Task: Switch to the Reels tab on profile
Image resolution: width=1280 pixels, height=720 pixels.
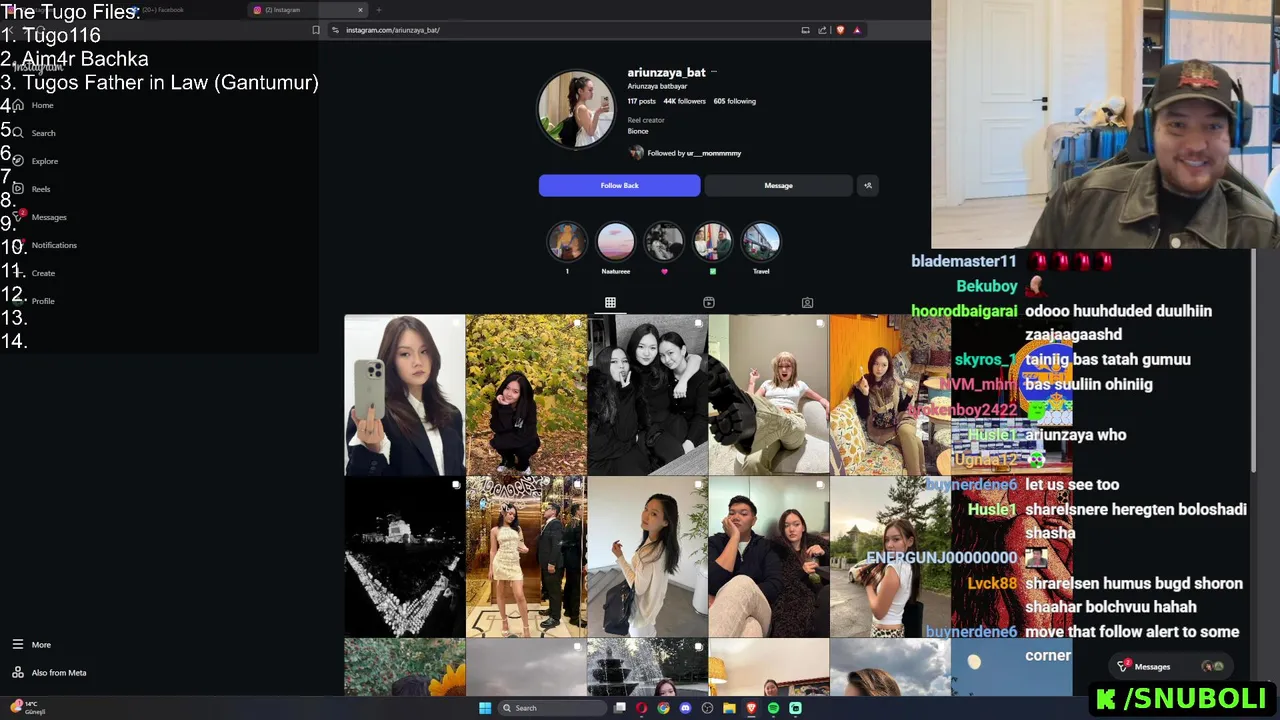Action: [x=709, y=302]
